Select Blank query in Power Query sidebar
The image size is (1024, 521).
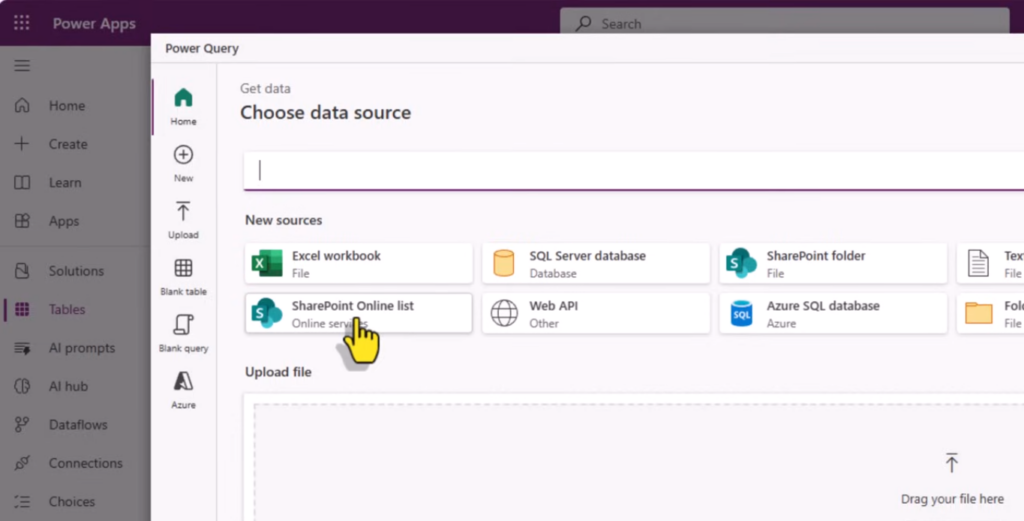coord(184,334)
